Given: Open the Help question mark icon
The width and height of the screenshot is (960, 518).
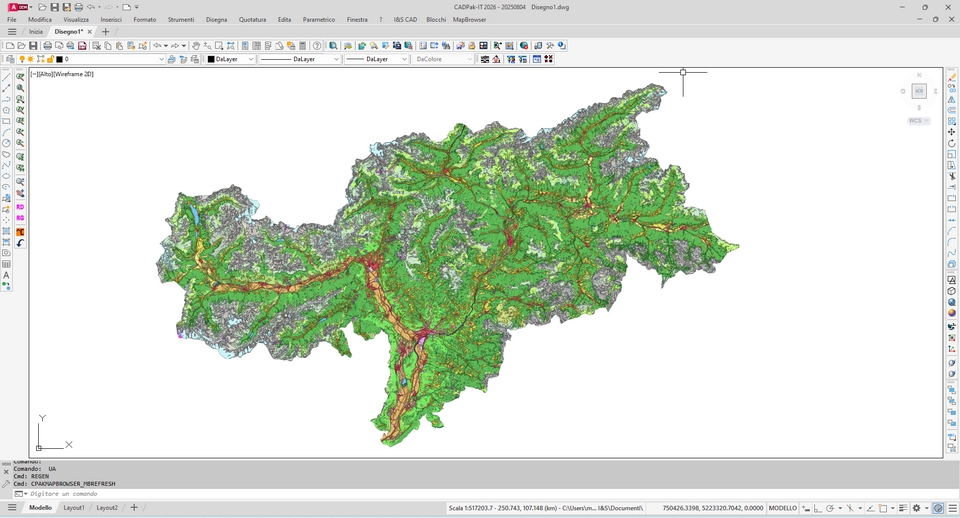Looking at the screenshot, I should pyautogui.click(x=317, y=45).
